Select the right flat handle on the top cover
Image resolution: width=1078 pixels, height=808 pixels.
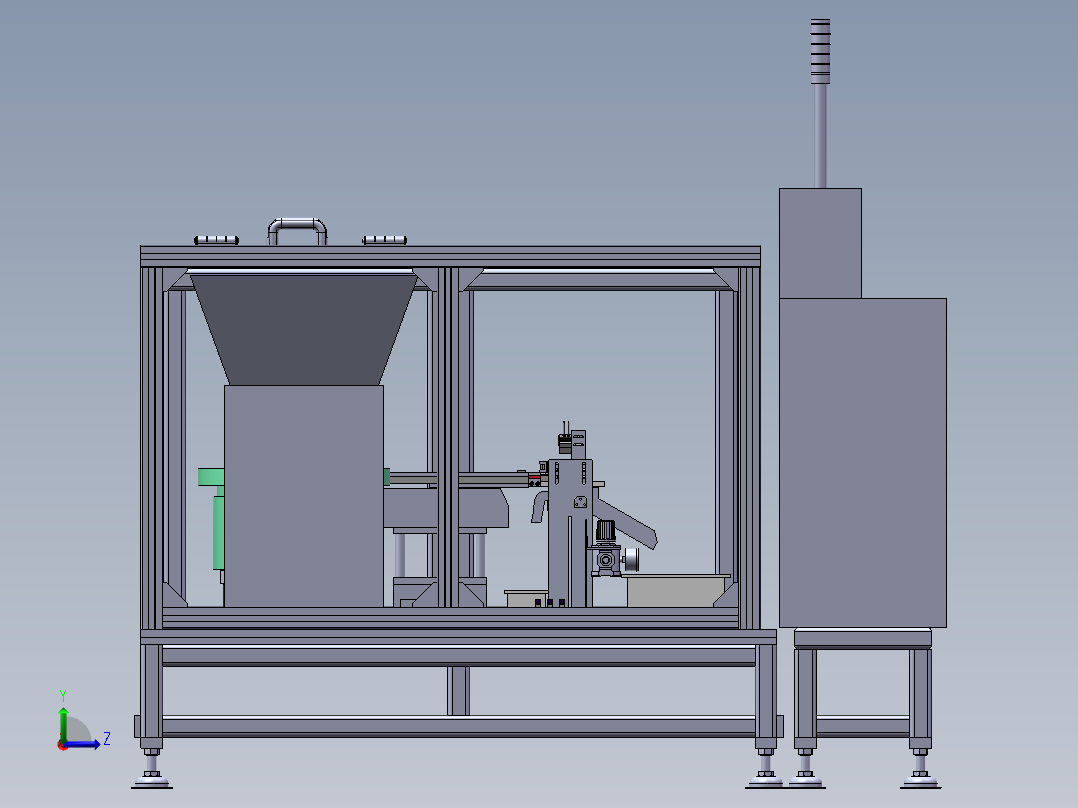click(384, 240)
